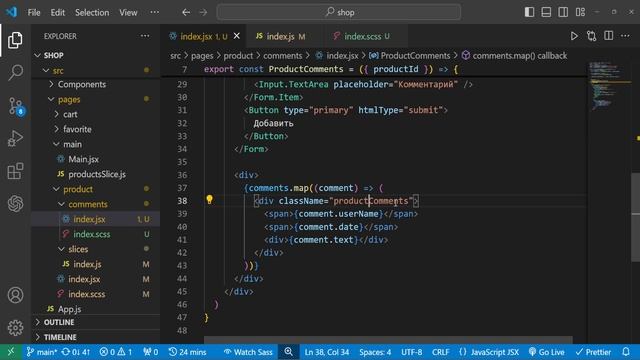640x360 pixels.
Task: Go forward in navigation history
Action: tap(203, 12)
